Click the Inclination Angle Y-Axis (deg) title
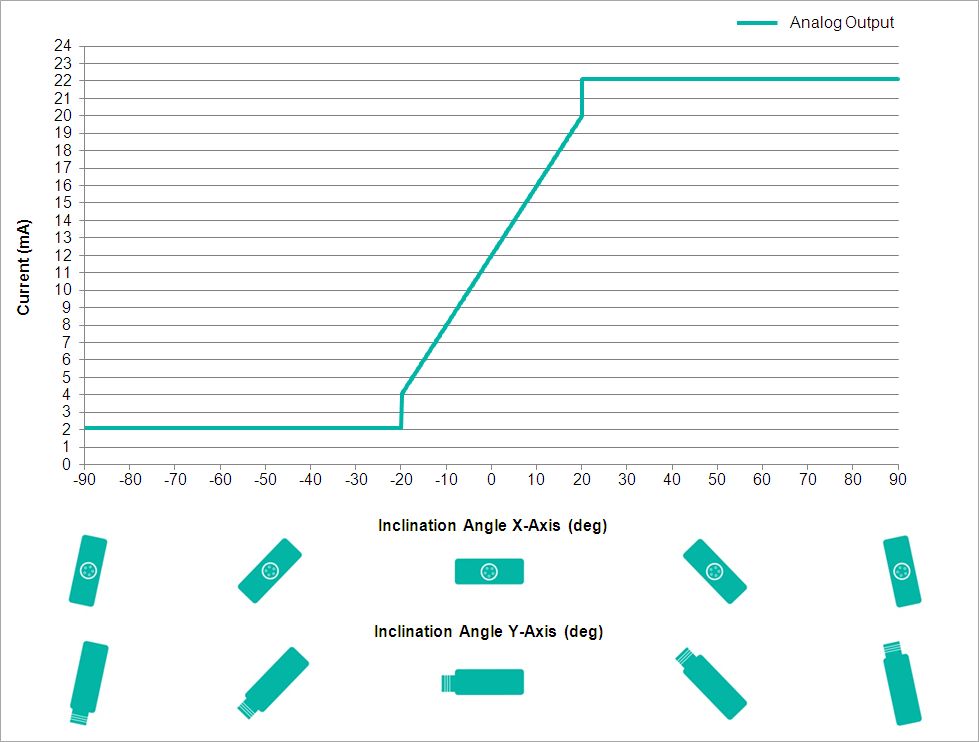The height and width of the screenshot is (742, 979). tap(488, 631)
